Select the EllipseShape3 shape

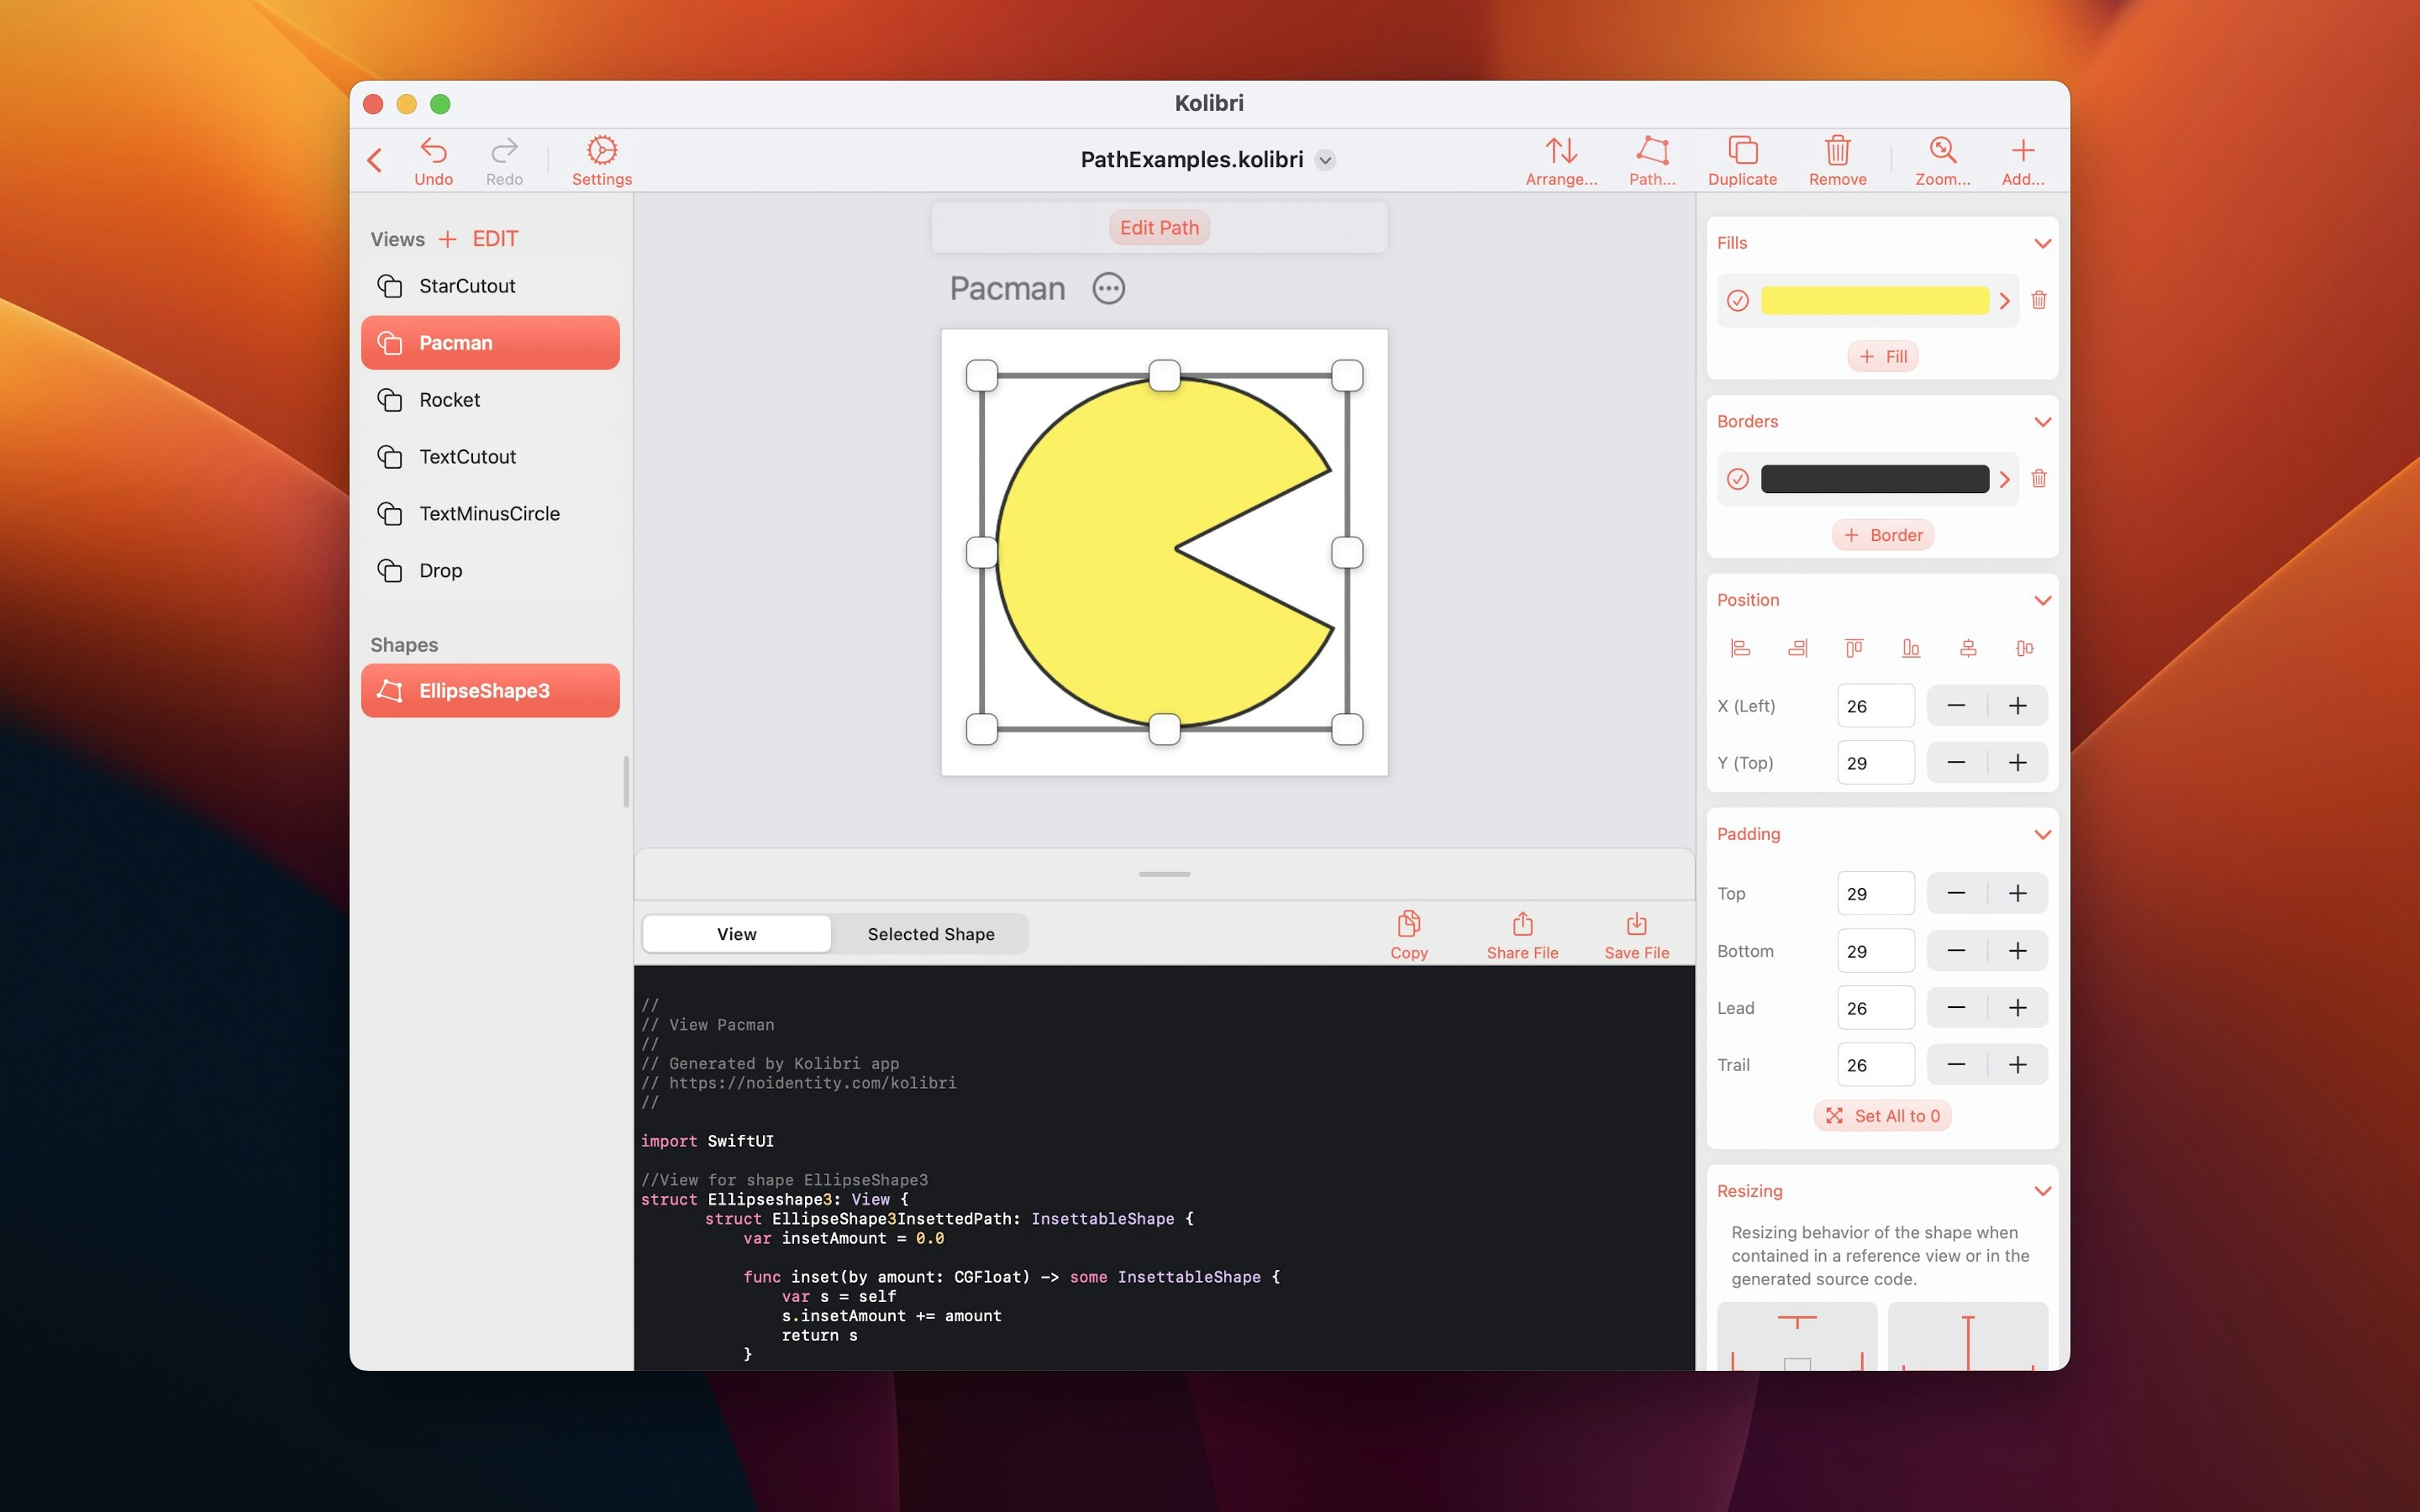coord(490,691)
